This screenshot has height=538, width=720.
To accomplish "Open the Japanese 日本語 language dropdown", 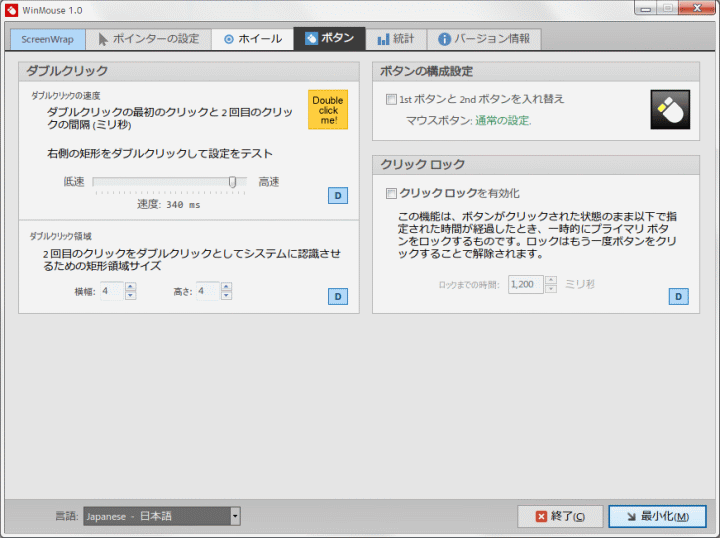I will 162,516.
